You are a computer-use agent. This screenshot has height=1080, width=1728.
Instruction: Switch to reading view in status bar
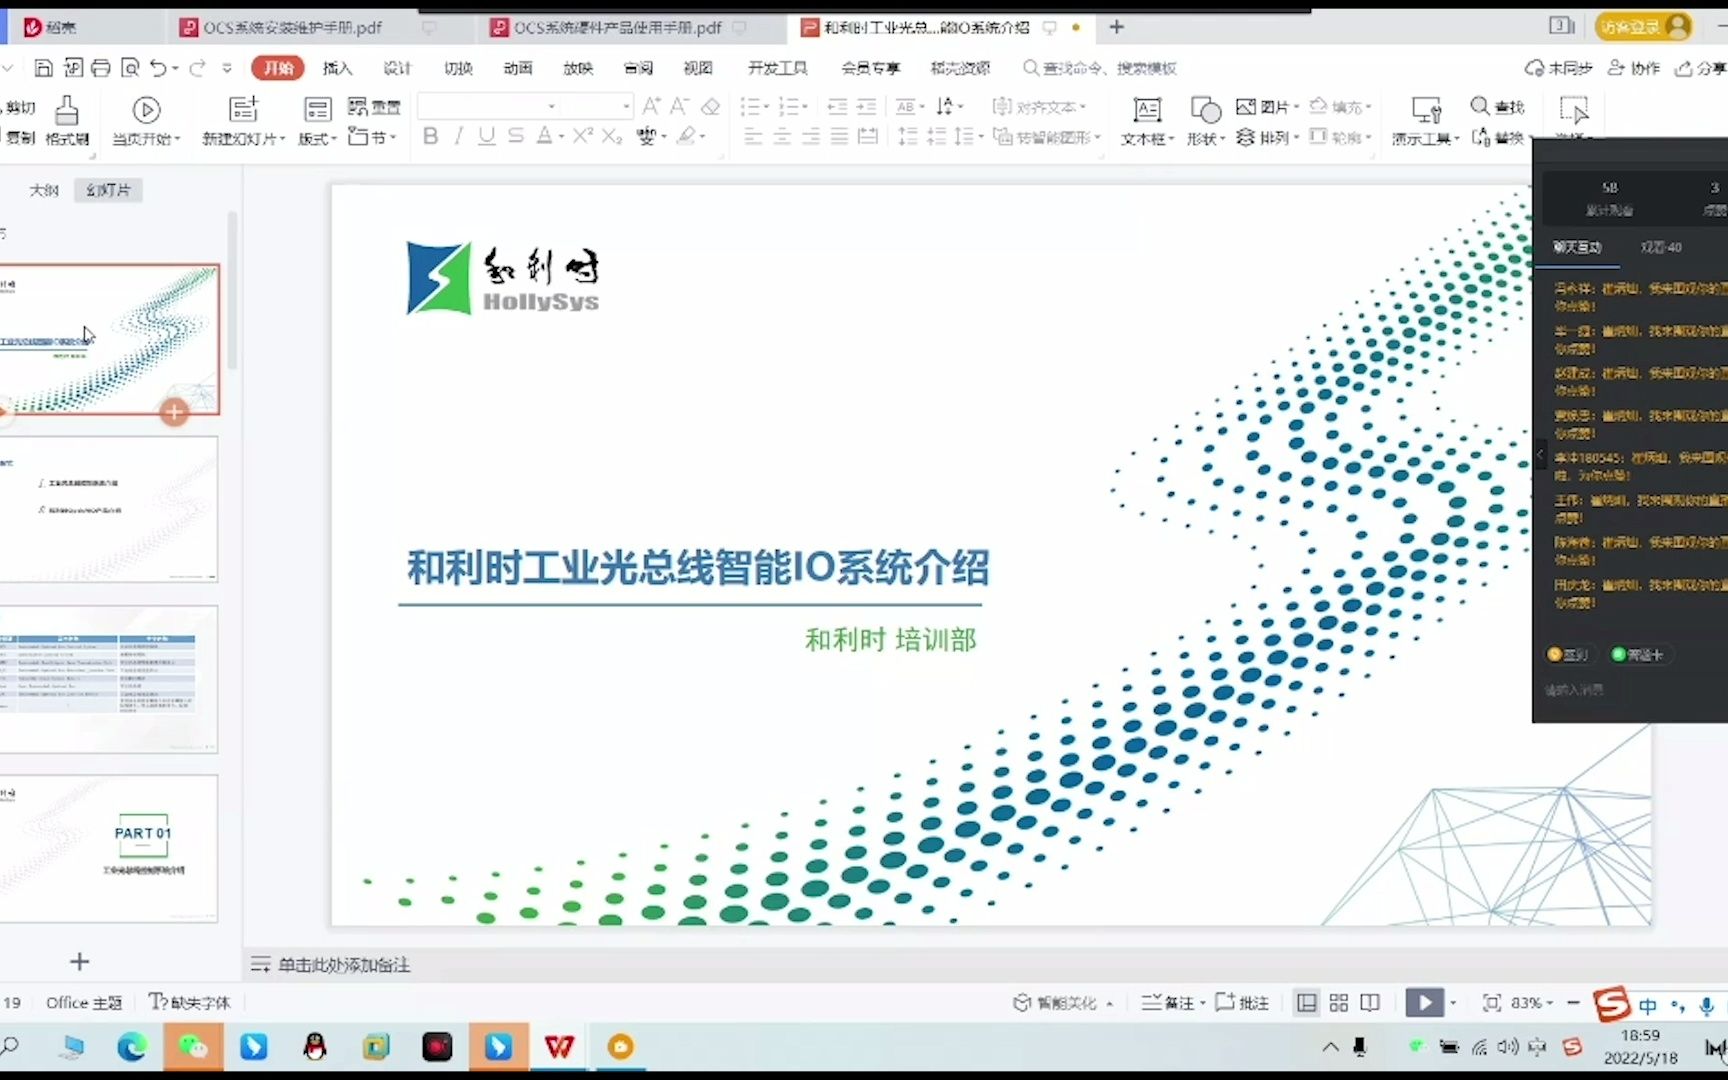(1370, 1002)
